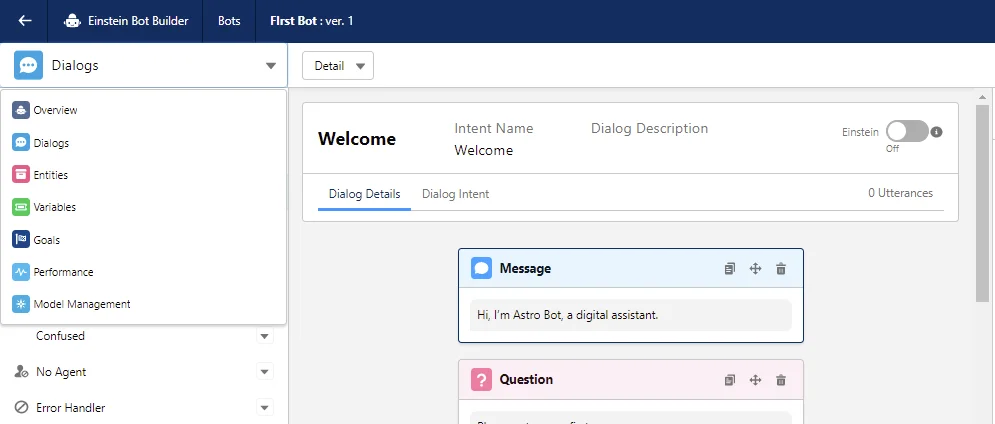Open the Error Handler dialog options arrow
The image size is (995, 424).
[265, 407]
